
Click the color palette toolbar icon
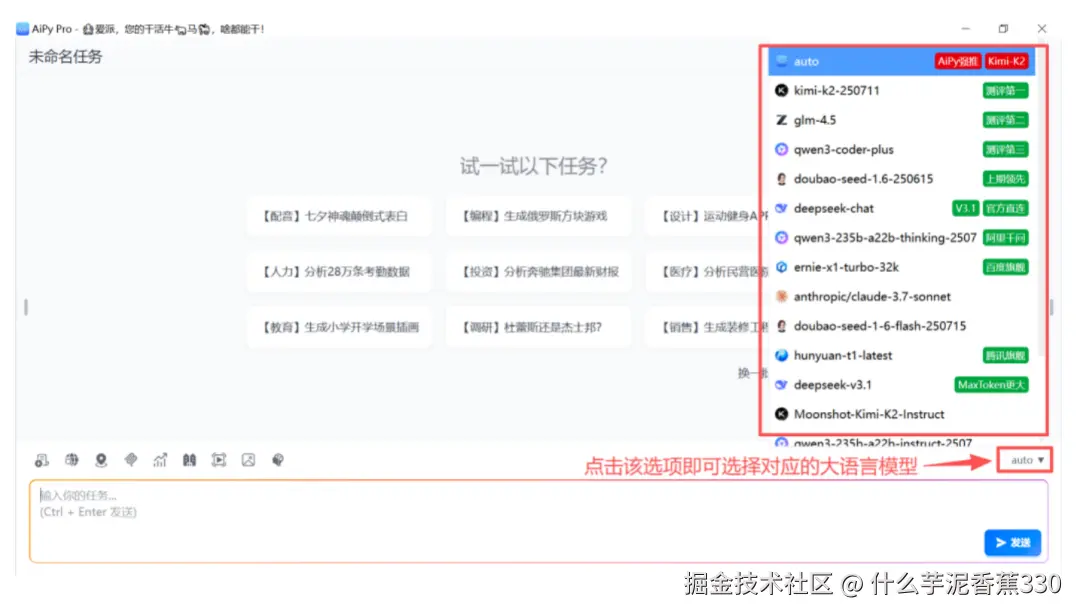point(278,460)
